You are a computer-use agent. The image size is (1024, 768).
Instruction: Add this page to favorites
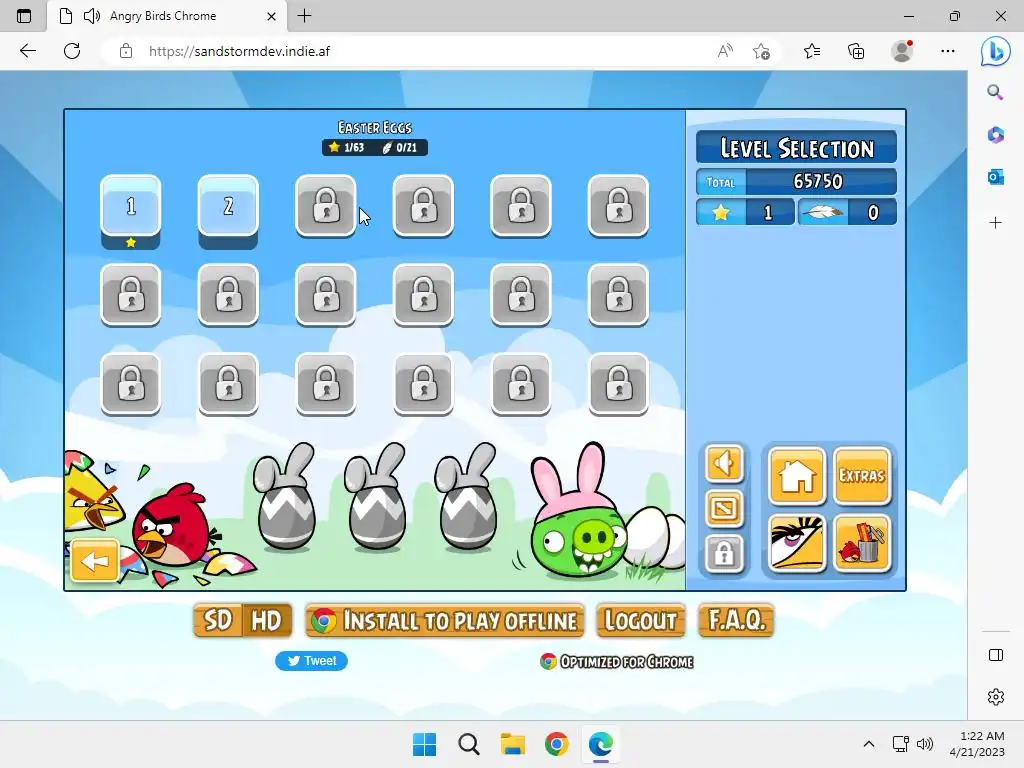click(761, 51)
